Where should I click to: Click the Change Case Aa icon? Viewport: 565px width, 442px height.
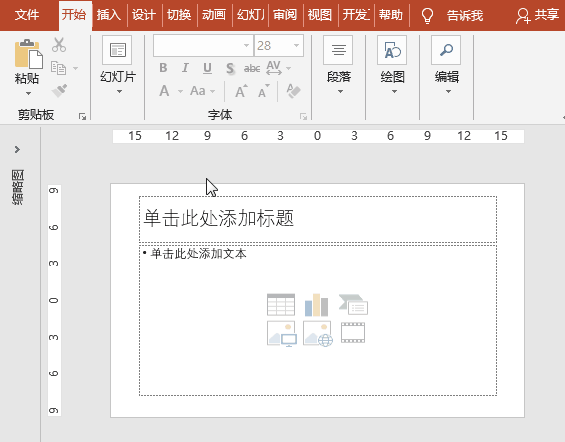[x=197, y=91]
